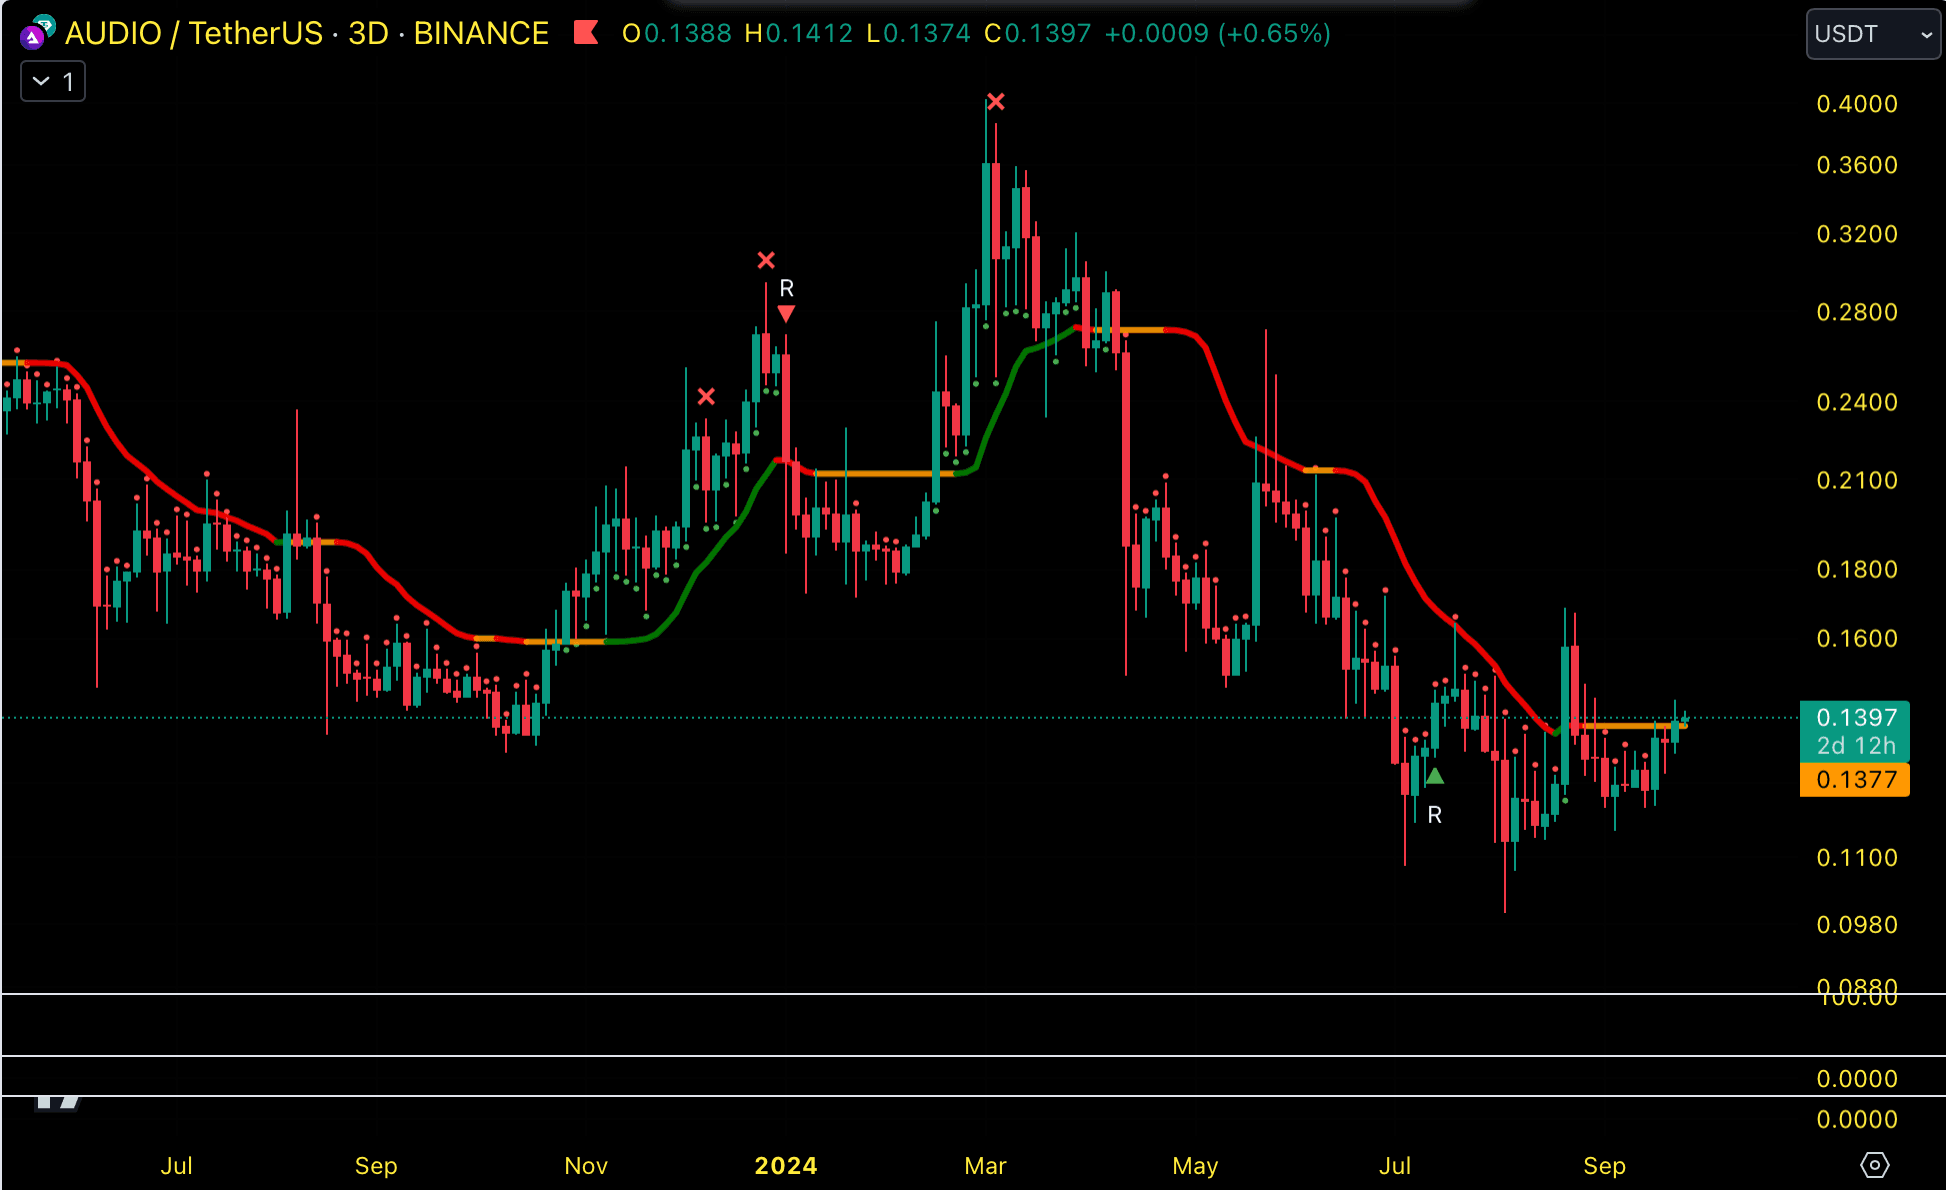
Task: Click the 0.0980 price axis label
Action: (x=1857, y=925)
